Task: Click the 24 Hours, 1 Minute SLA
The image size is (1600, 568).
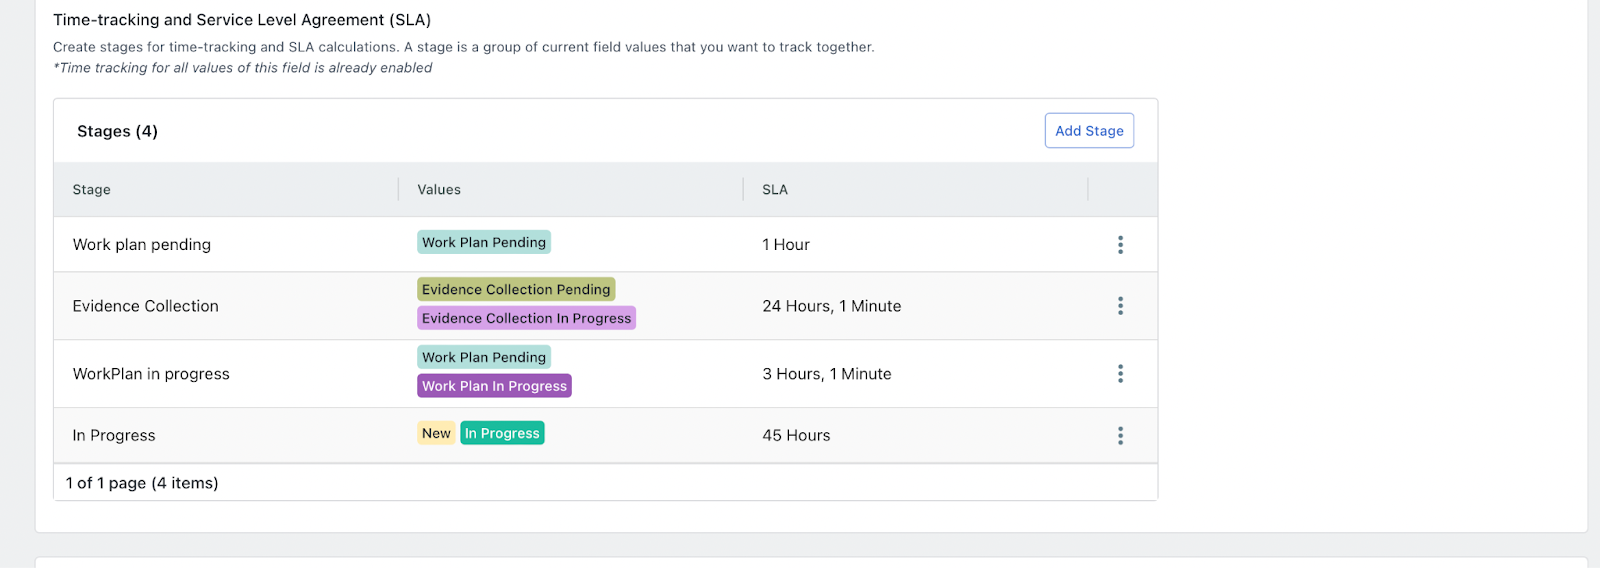Action: click(831, 307)
